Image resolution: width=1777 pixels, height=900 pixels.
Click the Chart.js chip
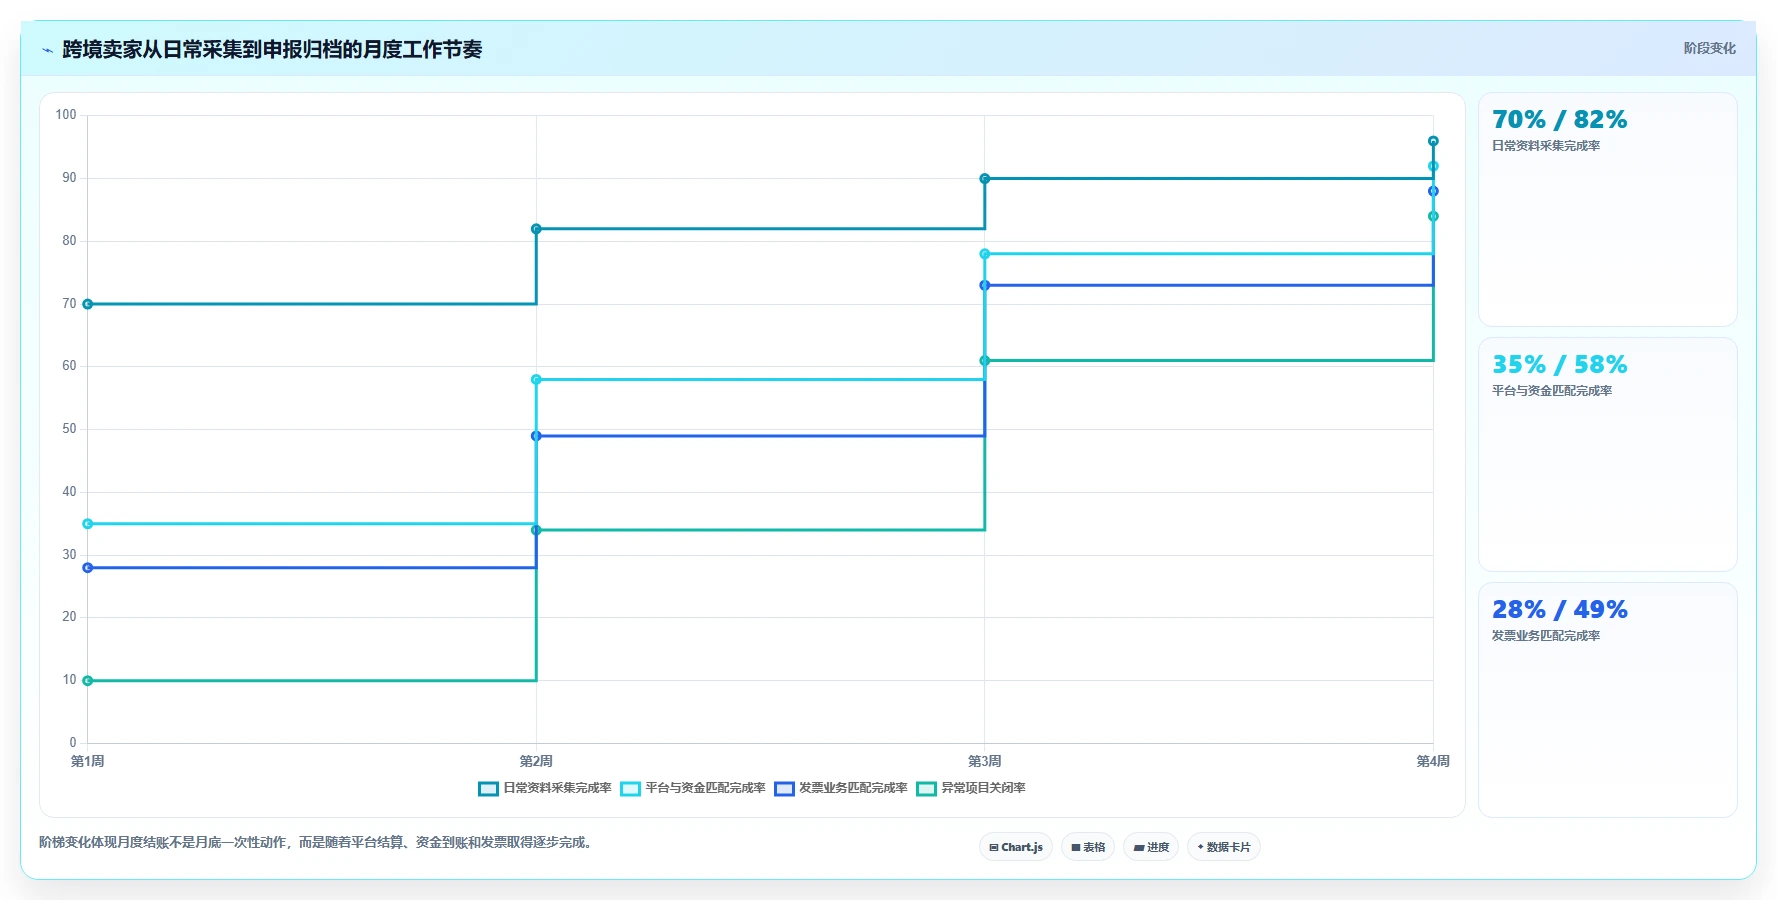point(1016,847)
